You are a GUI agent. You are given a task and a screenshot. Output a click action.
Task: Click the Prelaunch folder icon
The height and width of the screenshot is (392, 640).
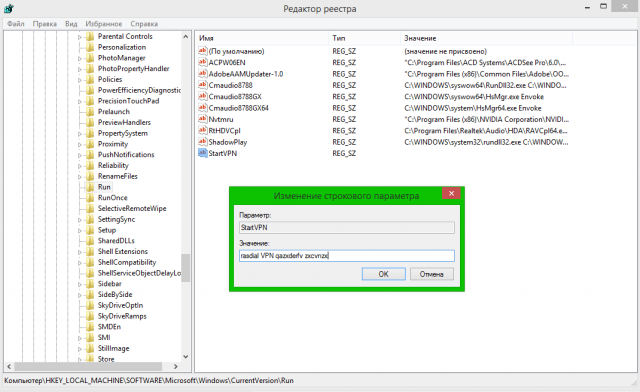click(x=90, y=111)
